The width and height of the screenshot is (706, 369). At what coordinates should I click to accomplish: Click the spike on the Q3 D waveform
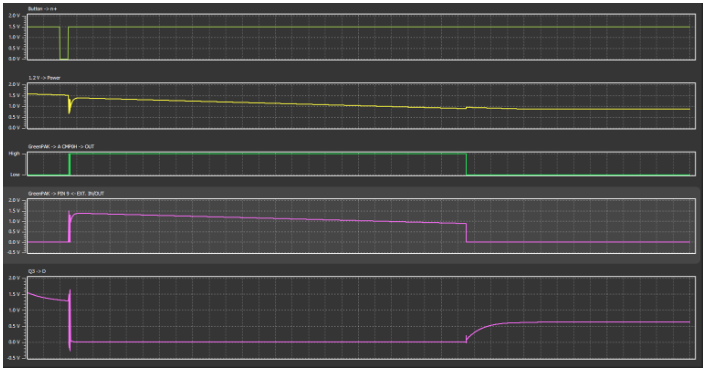click(x=70, y=320)
